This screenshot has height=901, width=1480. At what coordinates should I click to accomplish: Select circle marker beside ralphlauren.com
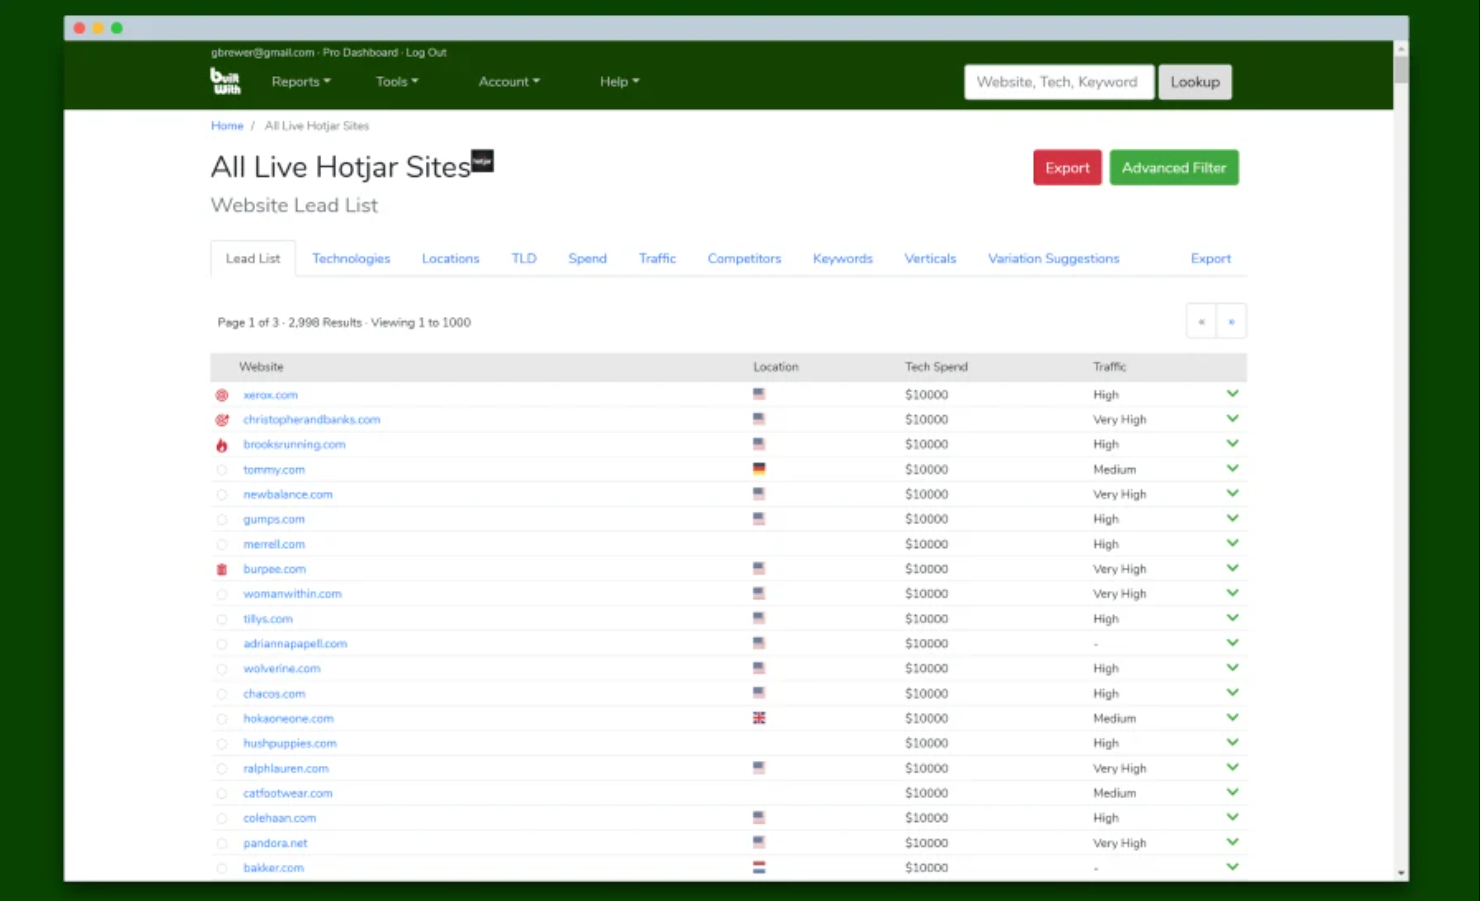point(222,769)
